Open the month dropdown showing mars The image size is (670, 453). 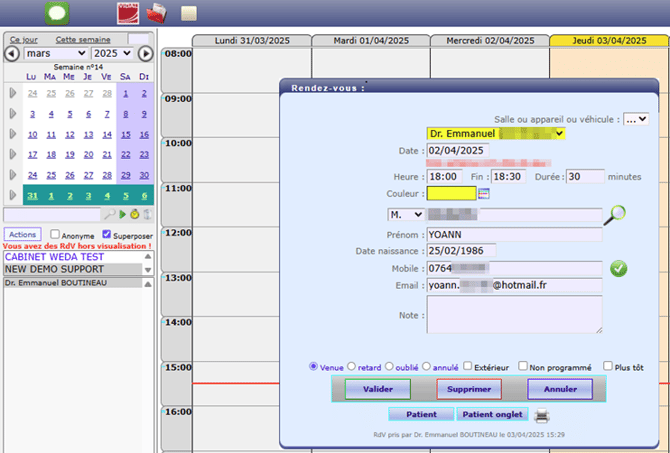[56, 53]
